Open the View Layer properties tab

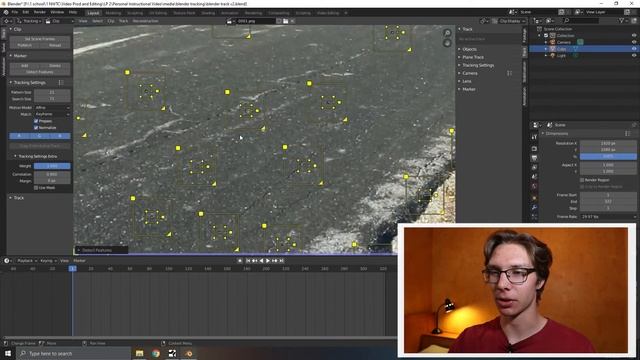point(534,167)
